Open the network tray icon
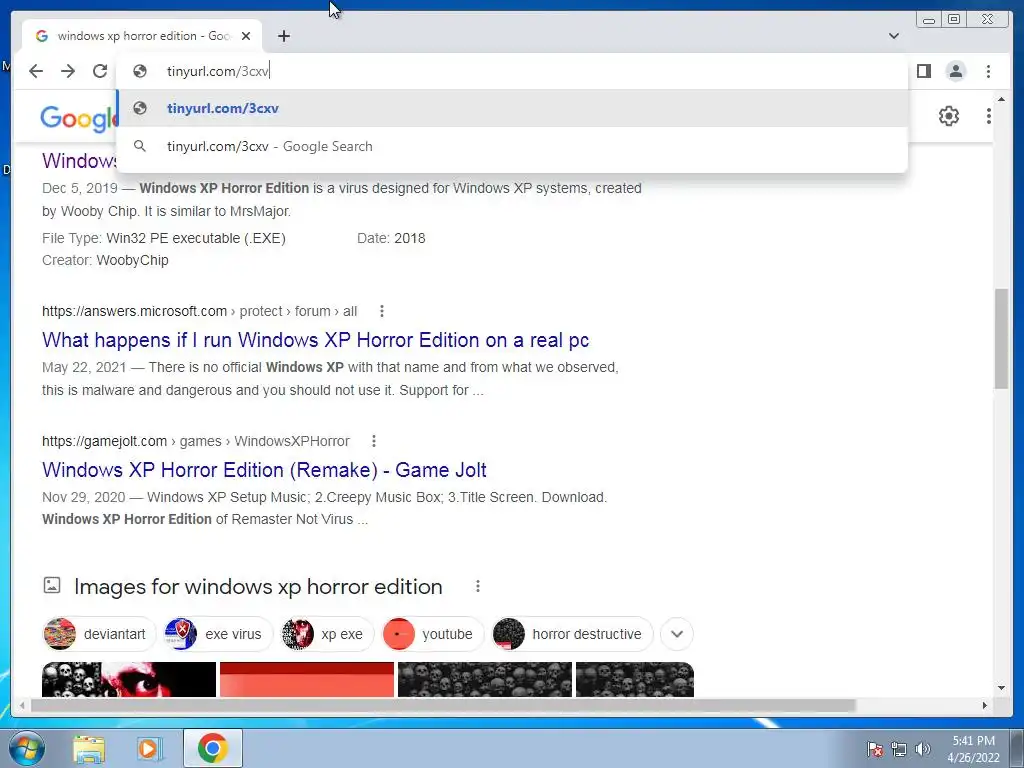 [x=899, y=749]
